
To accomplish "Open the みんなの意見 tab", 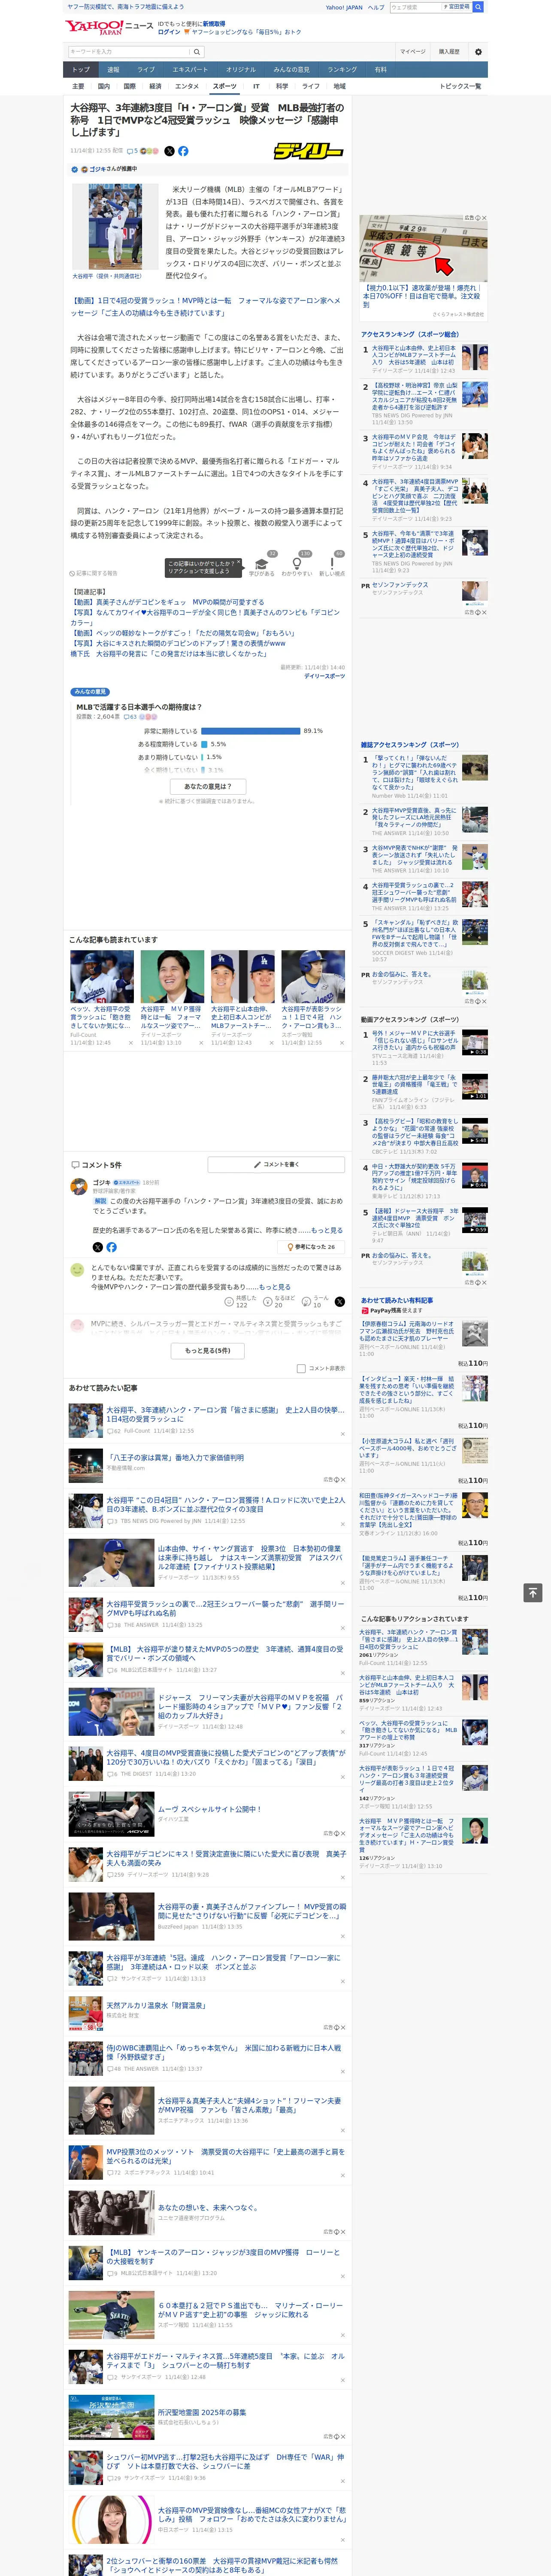I will (291, 69).
